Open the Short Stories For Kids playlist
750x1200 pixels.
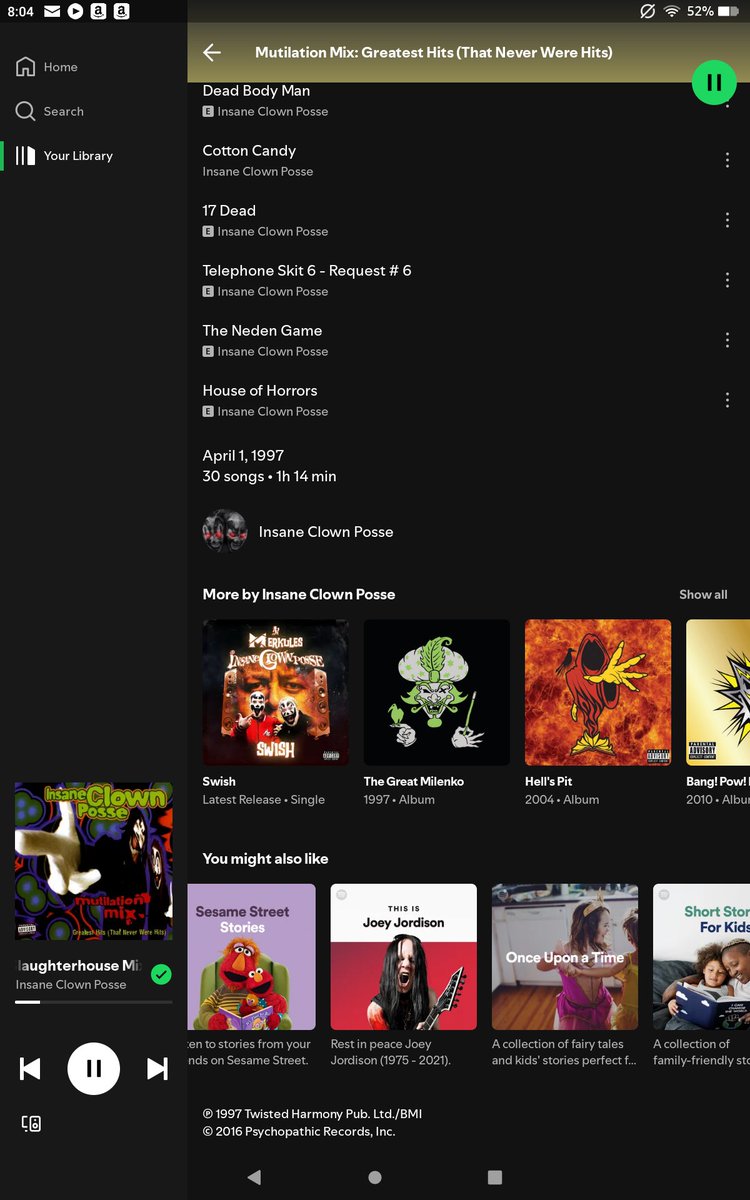point(701,957)
